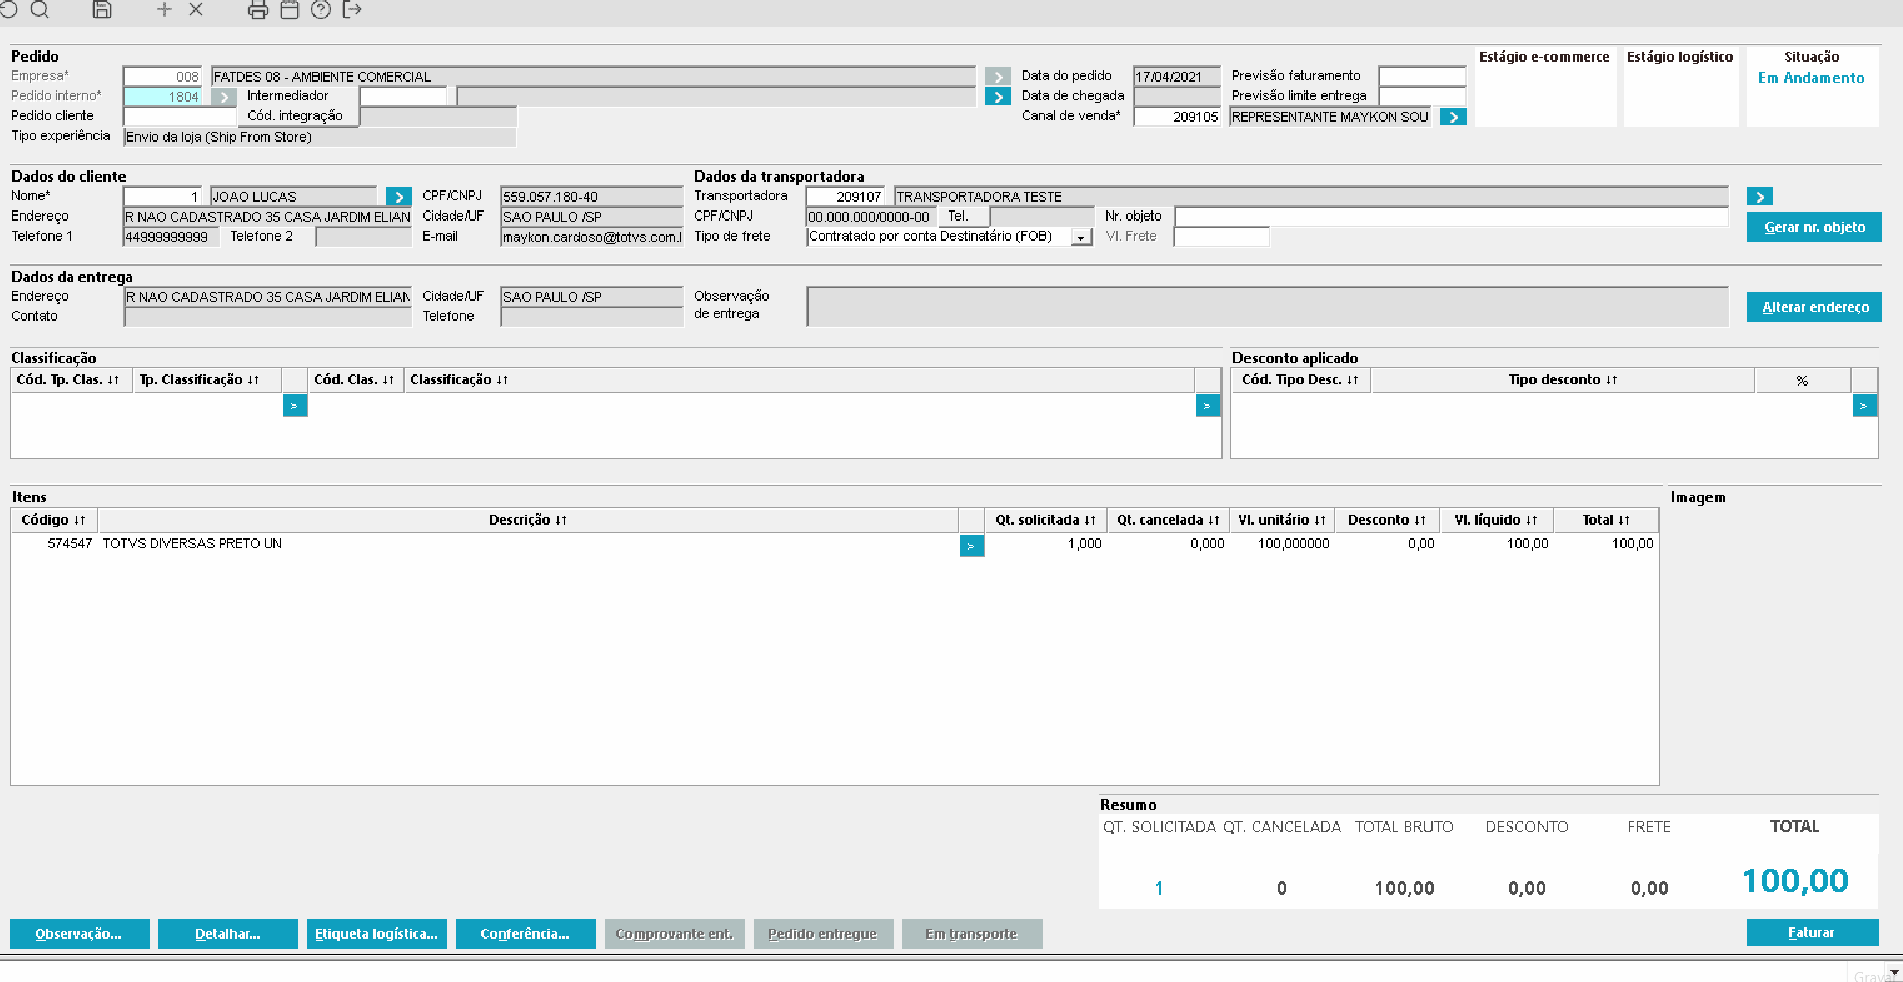
Task: Click the Detalhar... button
Action: point(228,934)
